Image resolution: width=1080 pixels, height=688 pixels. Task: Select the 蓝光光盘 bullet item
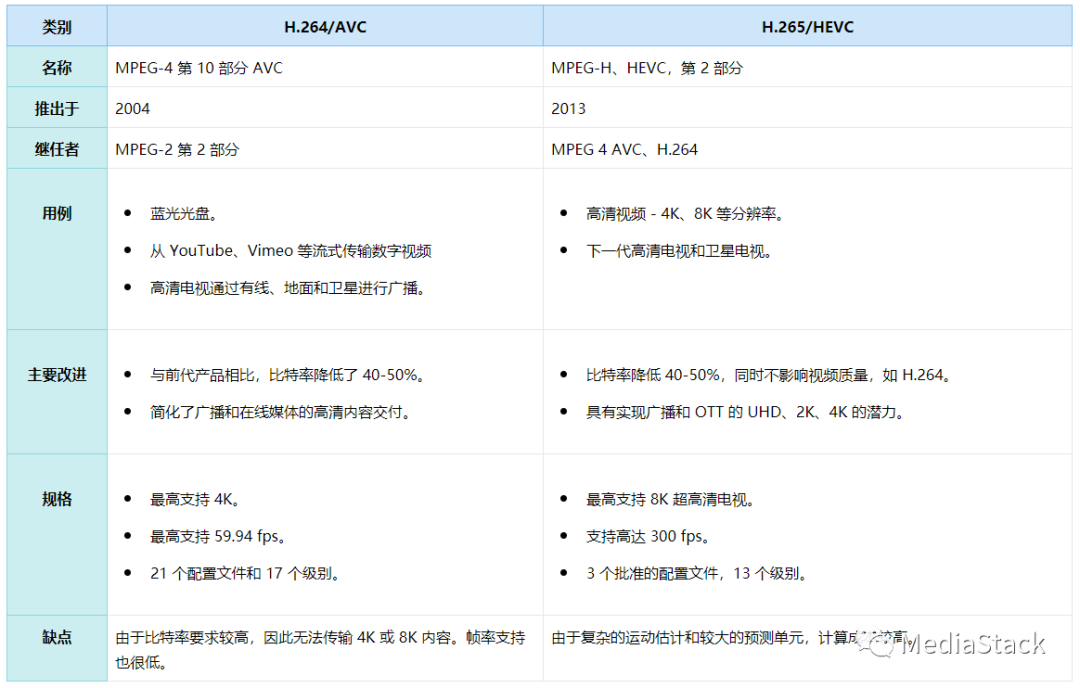click(184, 214)
